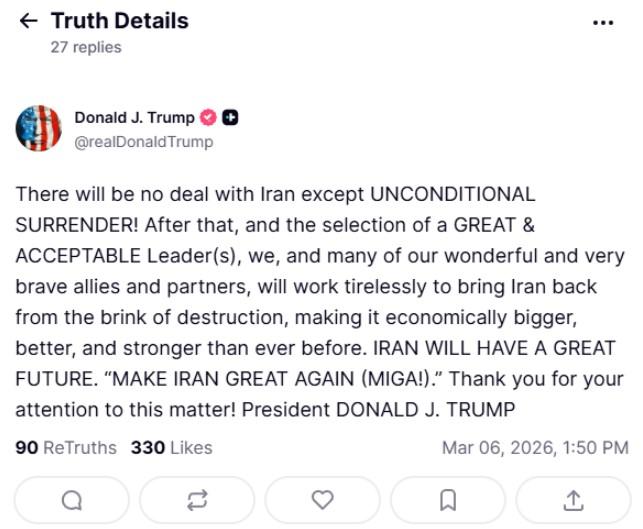Share the post via the upload icon
This screenshot has width=643, height=529.
coord(573,499)
